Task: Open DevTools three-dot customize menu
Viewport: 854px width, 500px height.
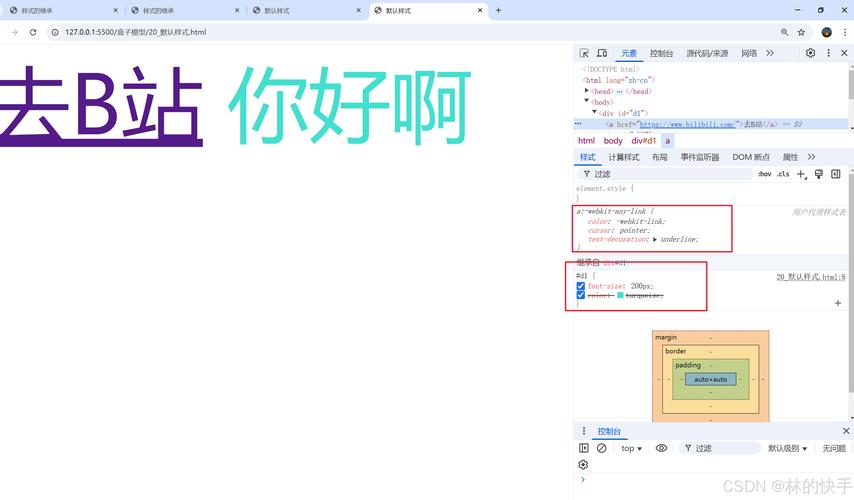Action: [x=828, y=53]
